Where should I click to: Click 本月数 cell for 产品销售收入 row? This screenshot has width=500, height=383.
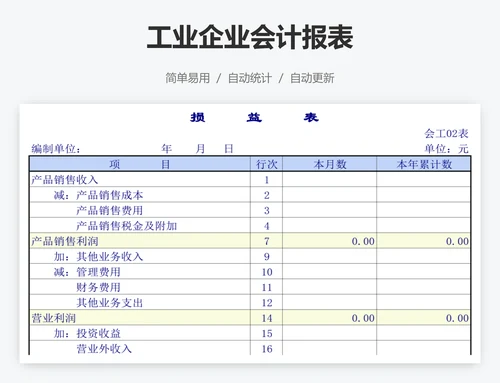click(x=330, y=180)
